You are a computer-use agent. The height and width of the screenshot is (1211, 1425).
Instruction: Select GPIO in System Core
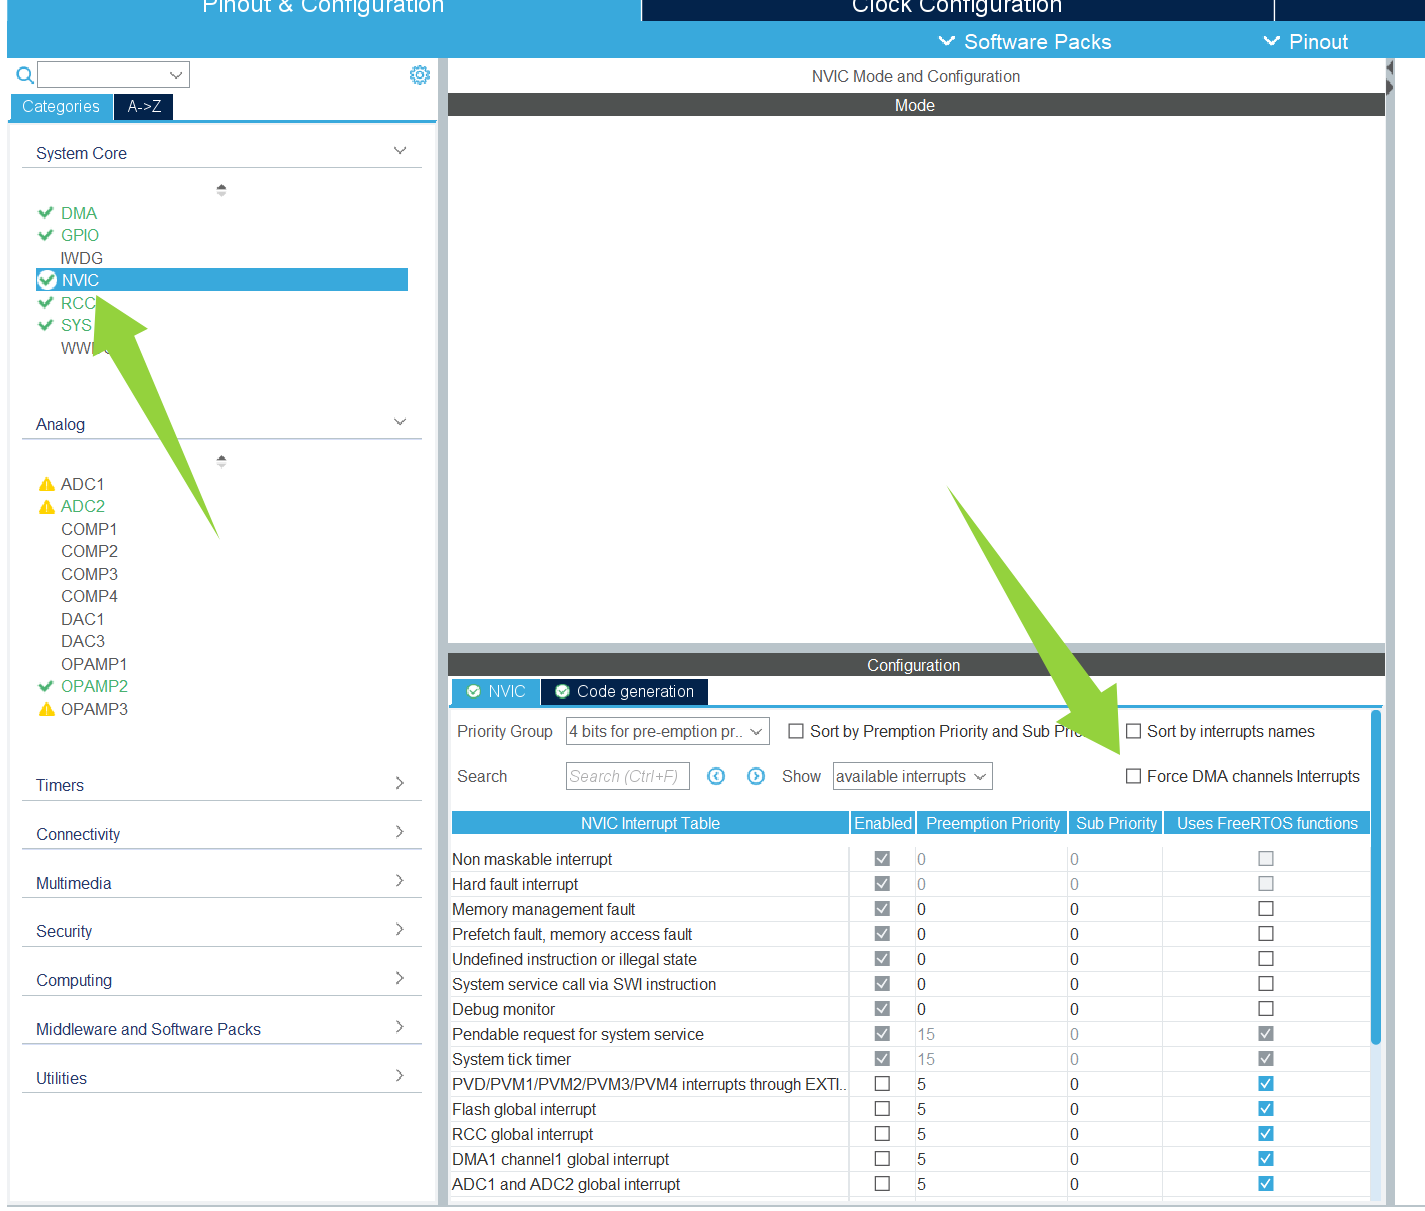(x=80, y=235)
